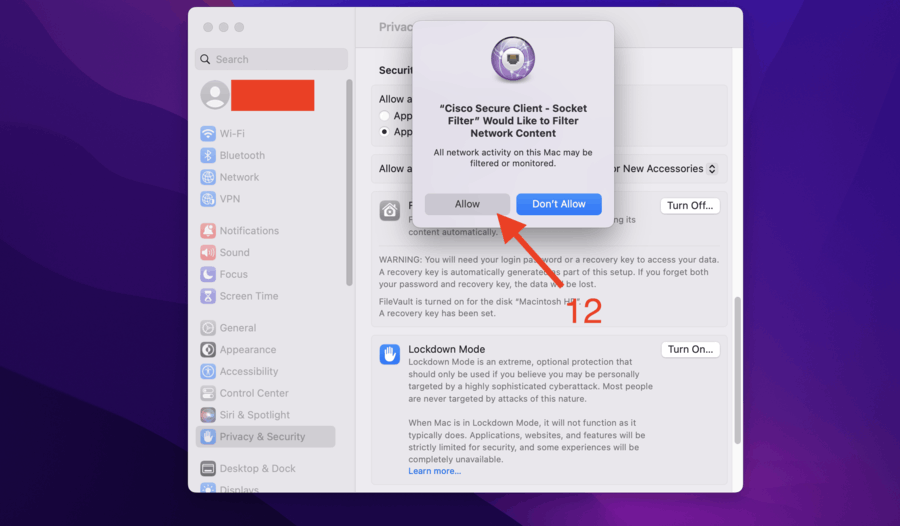Click Allow in the network filter dialog
Viewport: 900px width, 526px height.
(467, 204)
